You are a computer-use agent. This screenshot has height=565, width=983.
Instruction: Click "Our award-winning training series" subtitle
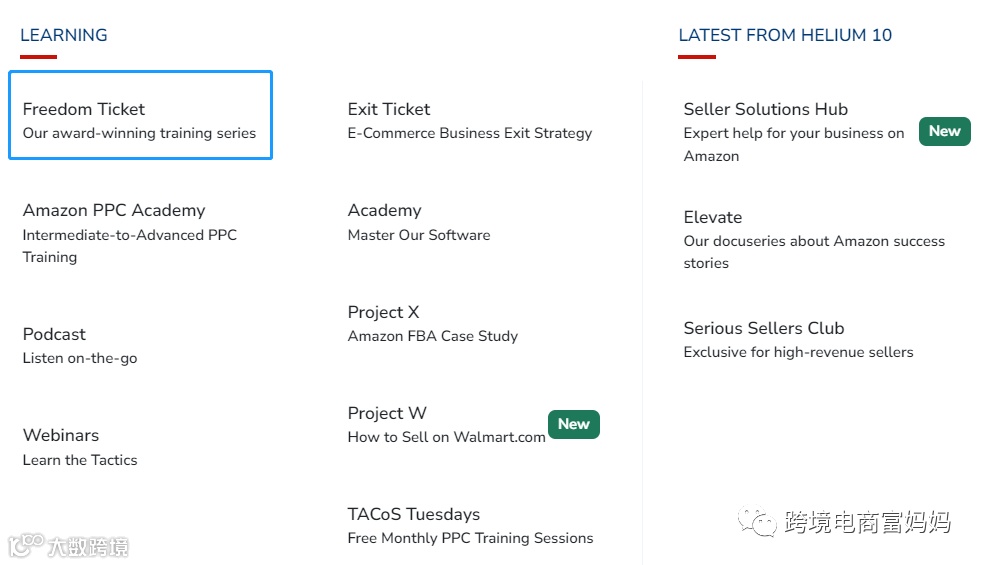coord(139,133)
